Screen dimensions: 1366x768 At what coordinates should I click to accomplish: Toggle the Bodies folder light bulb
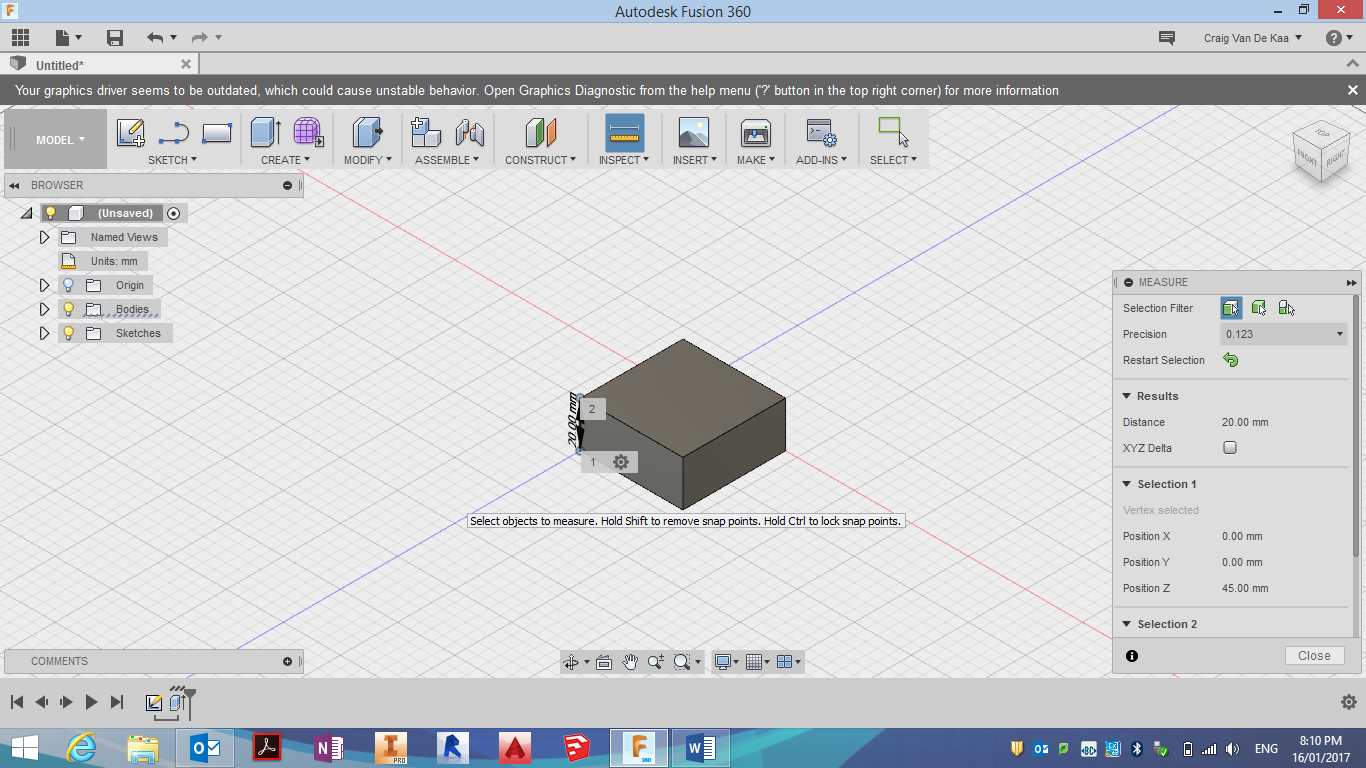(68, 309)
